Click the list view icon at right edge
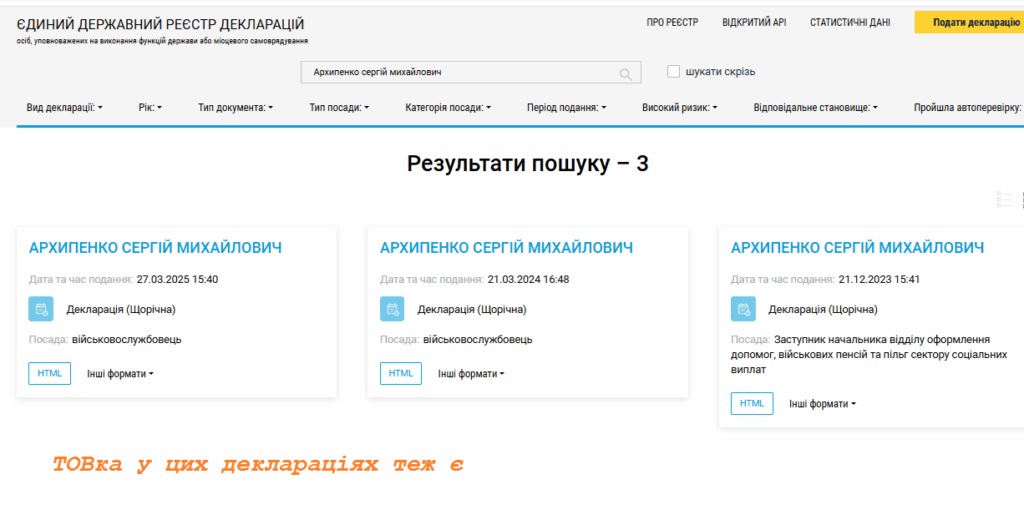Viewport: 1024px width, 515px height. click(1005, 200)
